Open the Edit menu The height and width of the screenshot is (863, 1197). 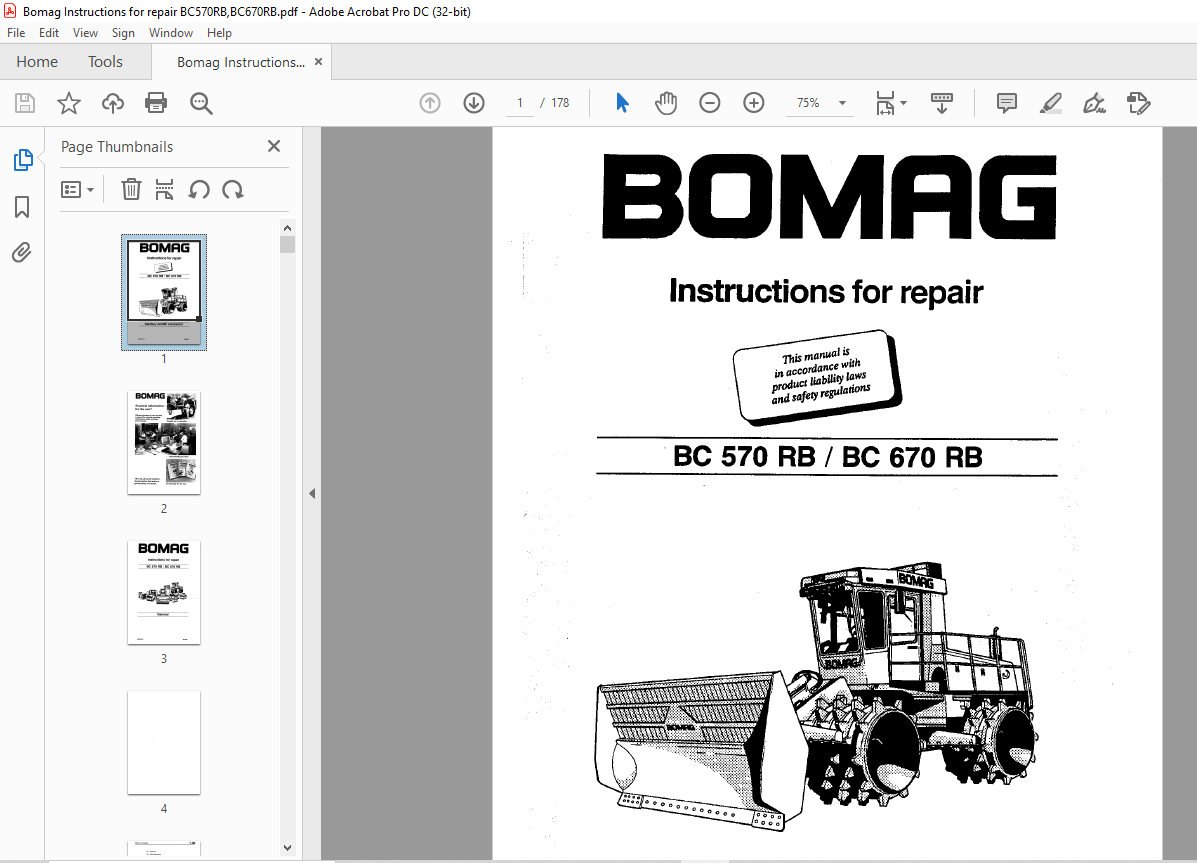49,33
